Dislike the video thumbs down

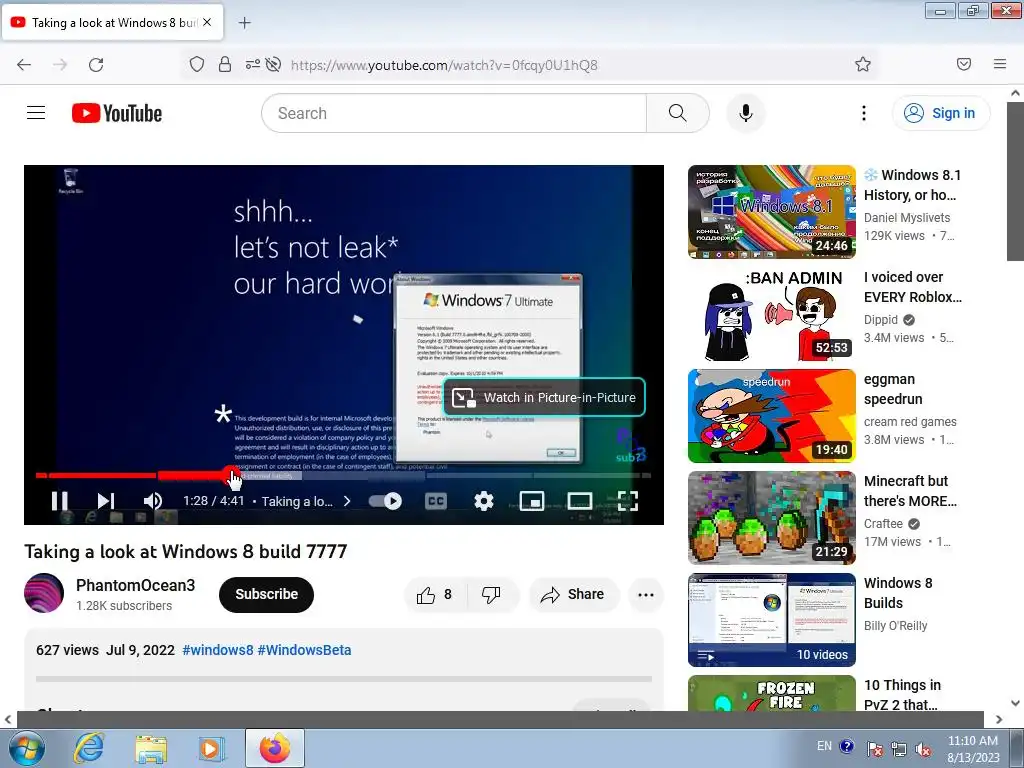pos(491,594)
